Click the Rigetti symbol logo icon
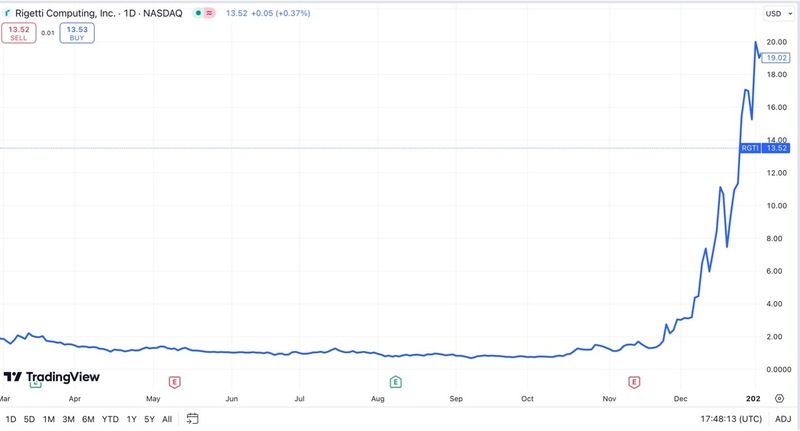 click(9, 13)
